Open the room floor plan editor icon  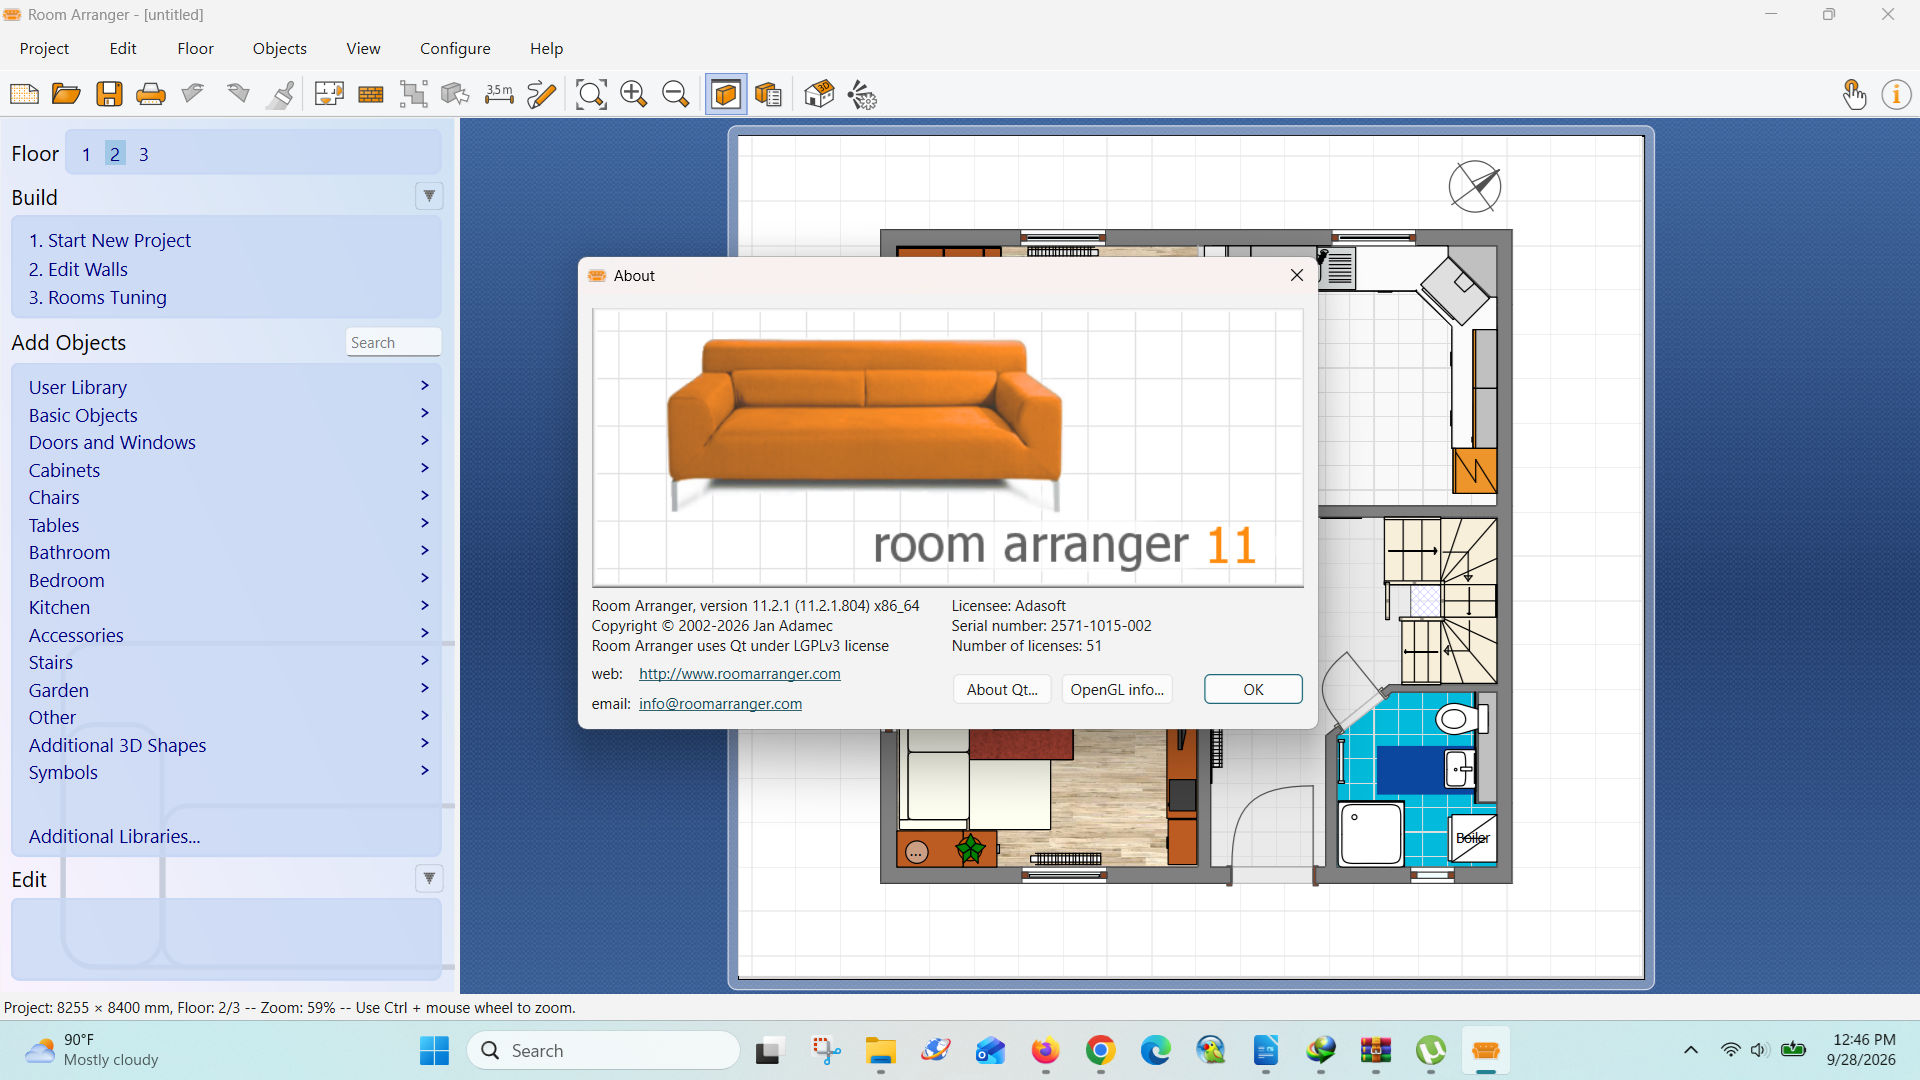(329, 95)
